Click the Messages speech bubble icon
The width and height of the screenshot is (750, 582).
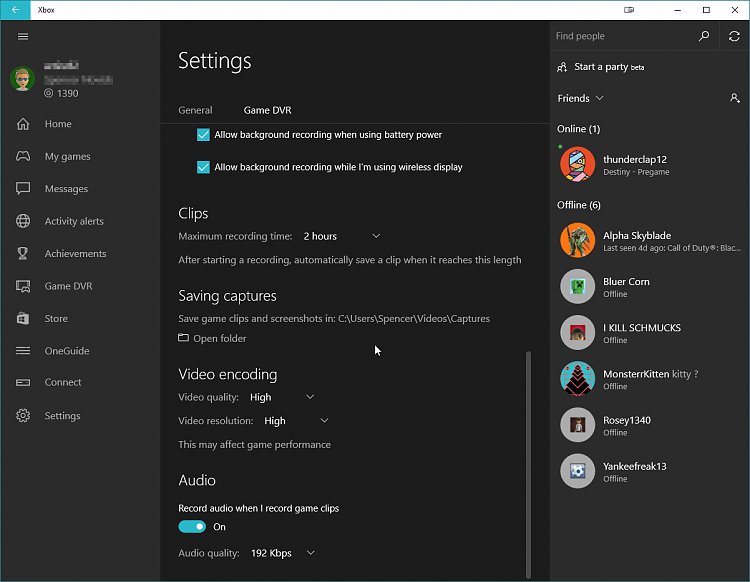pyautogui.click(x=23, y=188)
